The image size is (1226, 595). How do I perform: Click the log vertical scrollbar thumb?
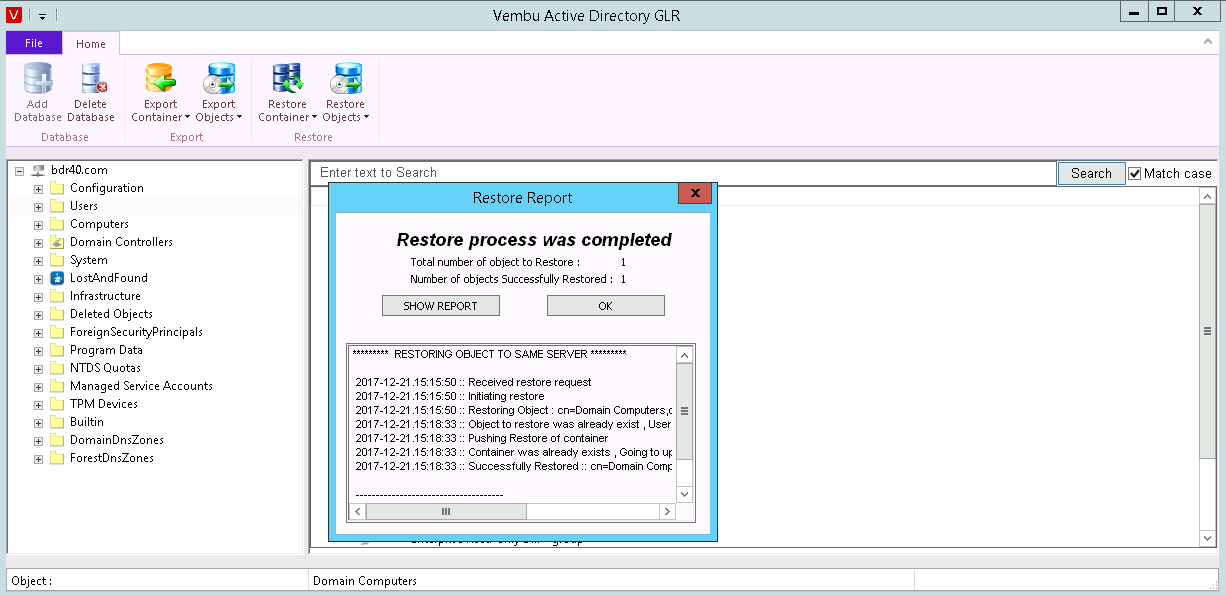click(684, 412)
